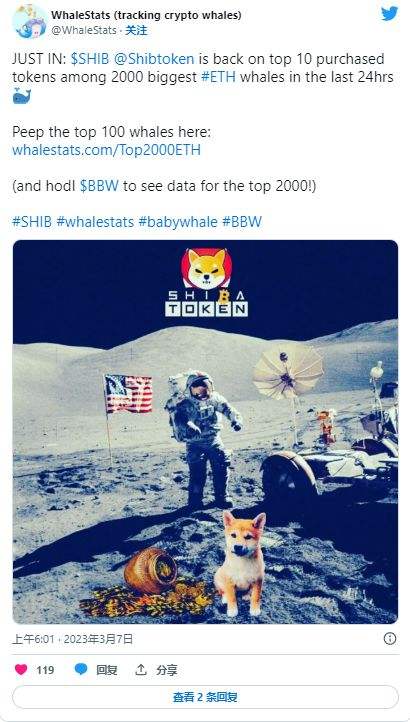Open the WhaleStats account name
The width and height of the screenshot is (410, 722).
(146, 15)
